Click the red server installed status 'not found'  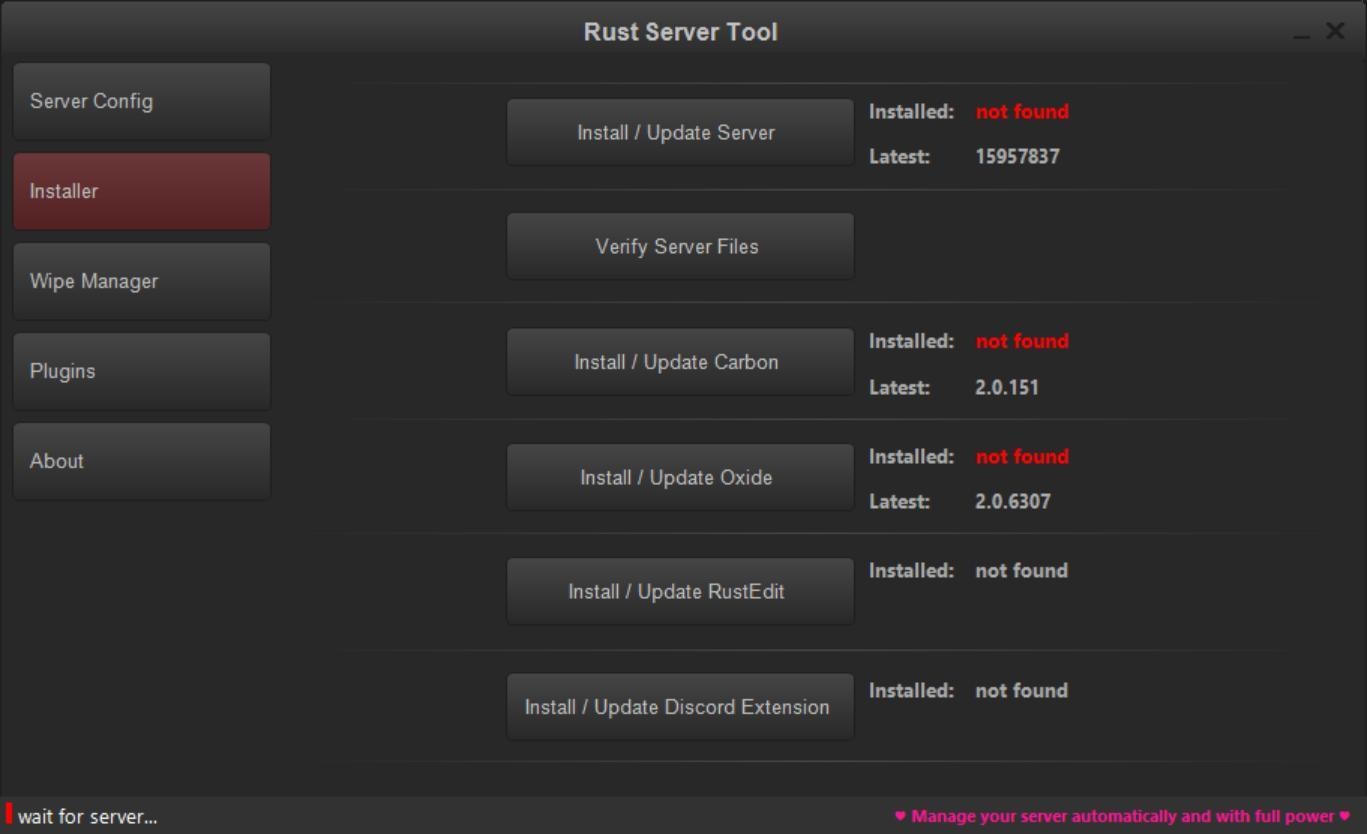point(1021,112)
